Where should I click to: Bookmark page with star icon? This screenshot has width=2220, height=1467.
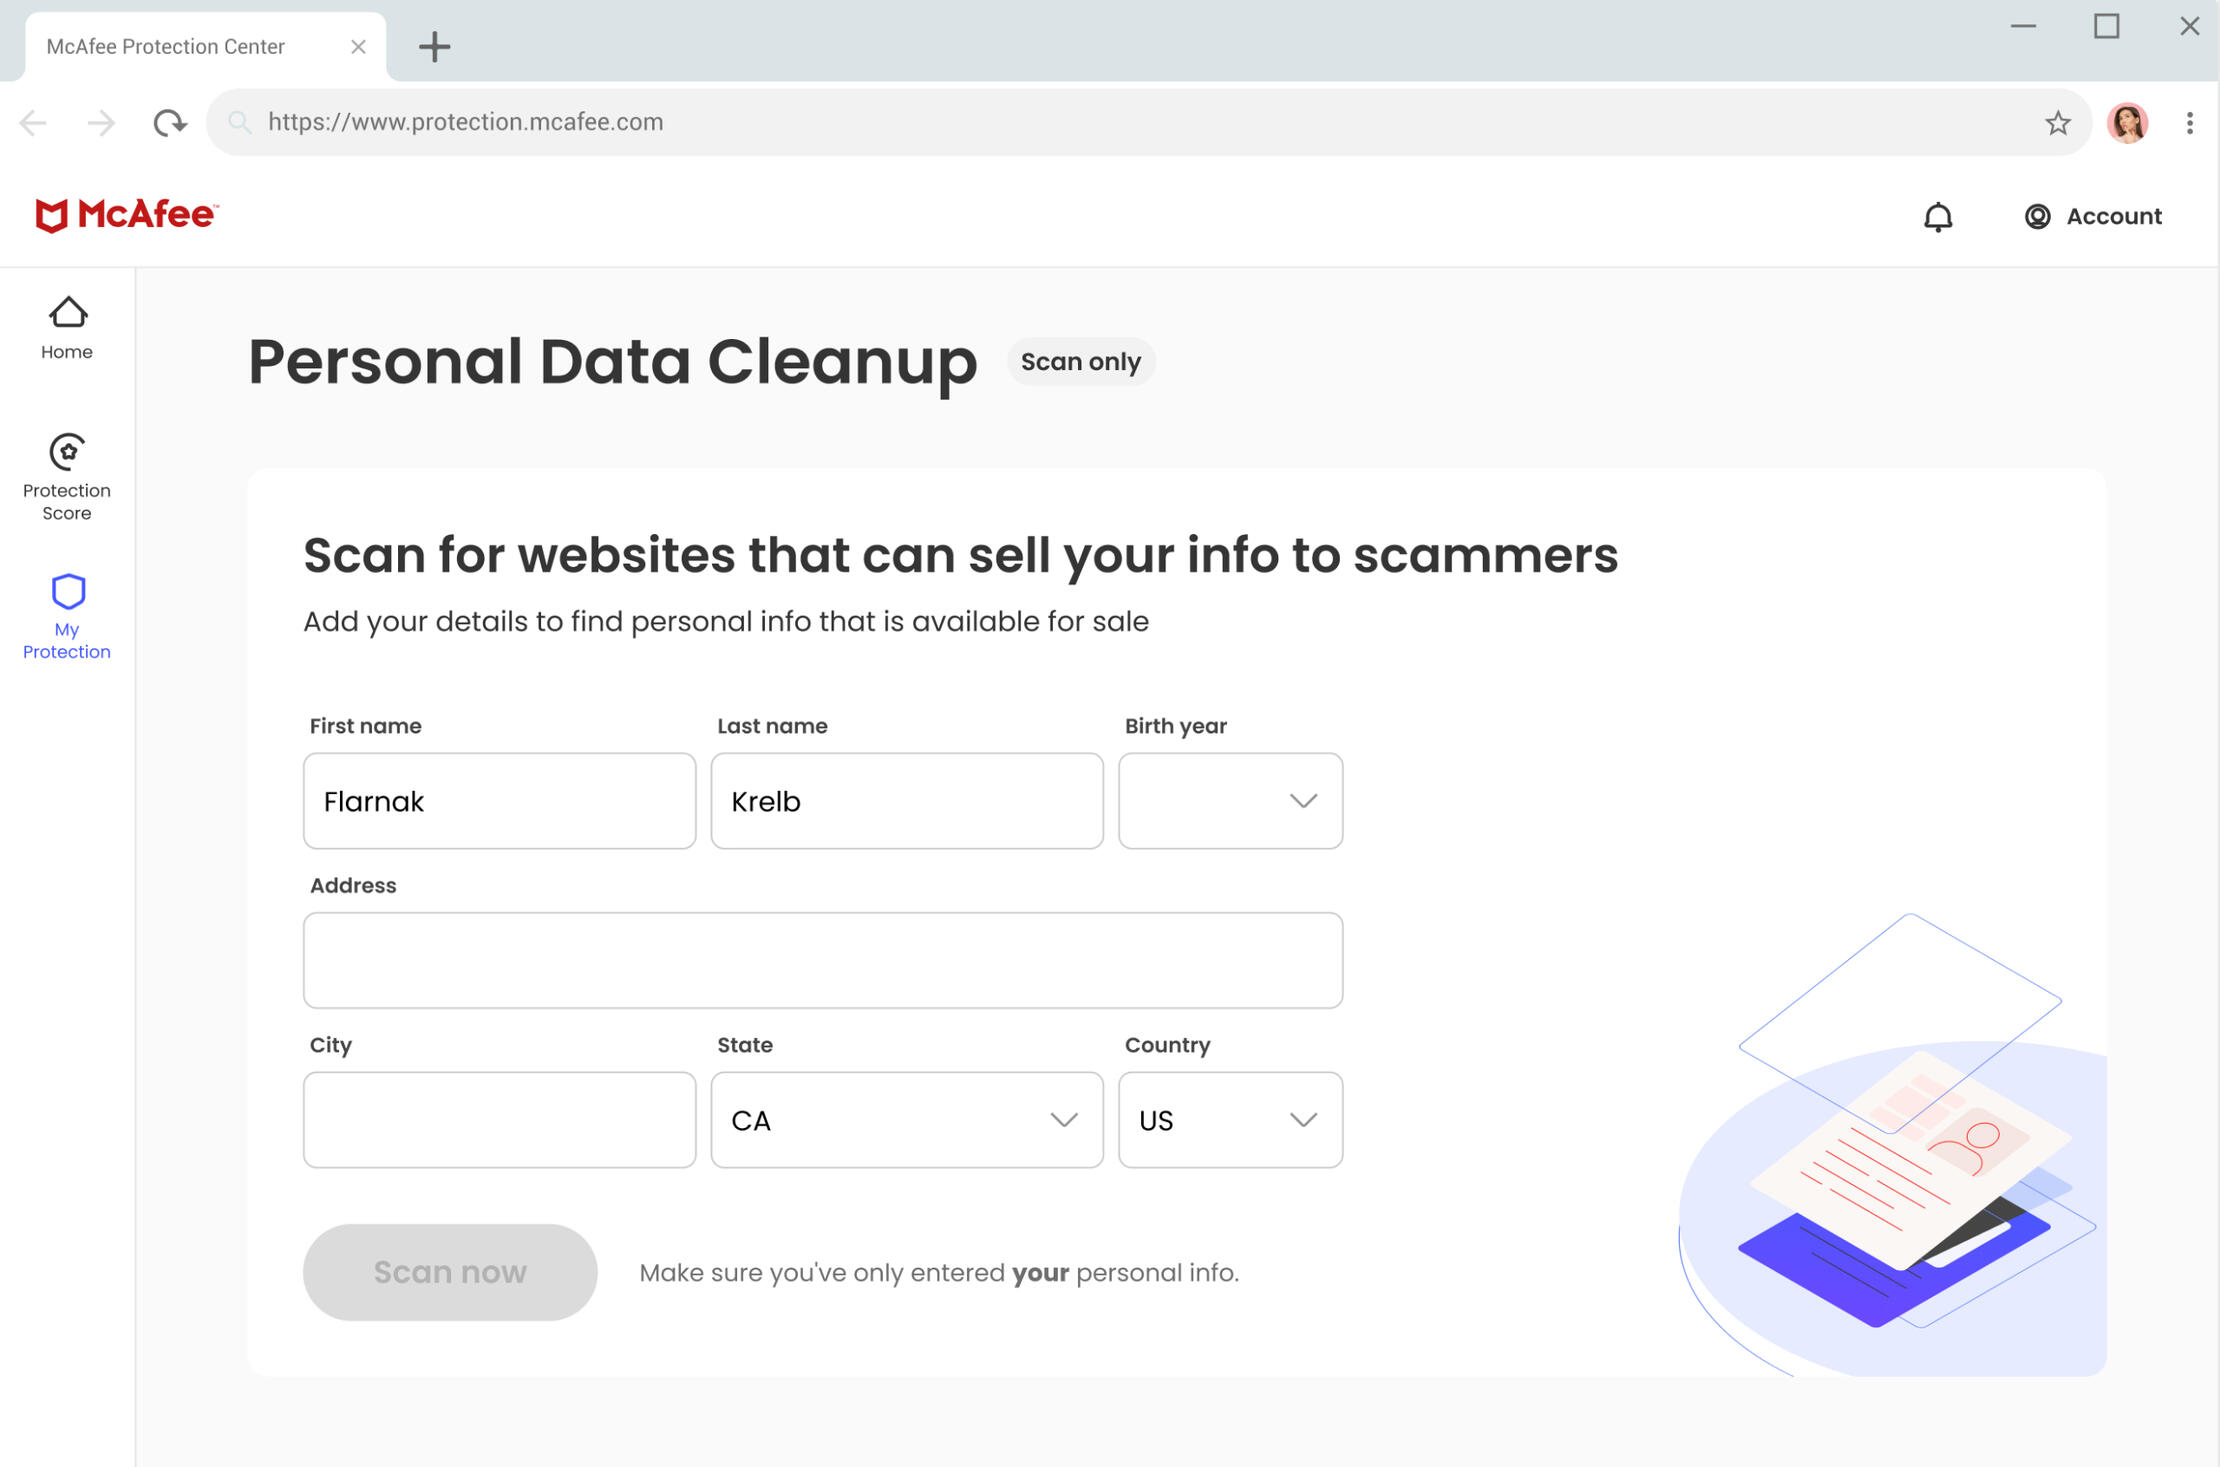(x=2057, y=123)
